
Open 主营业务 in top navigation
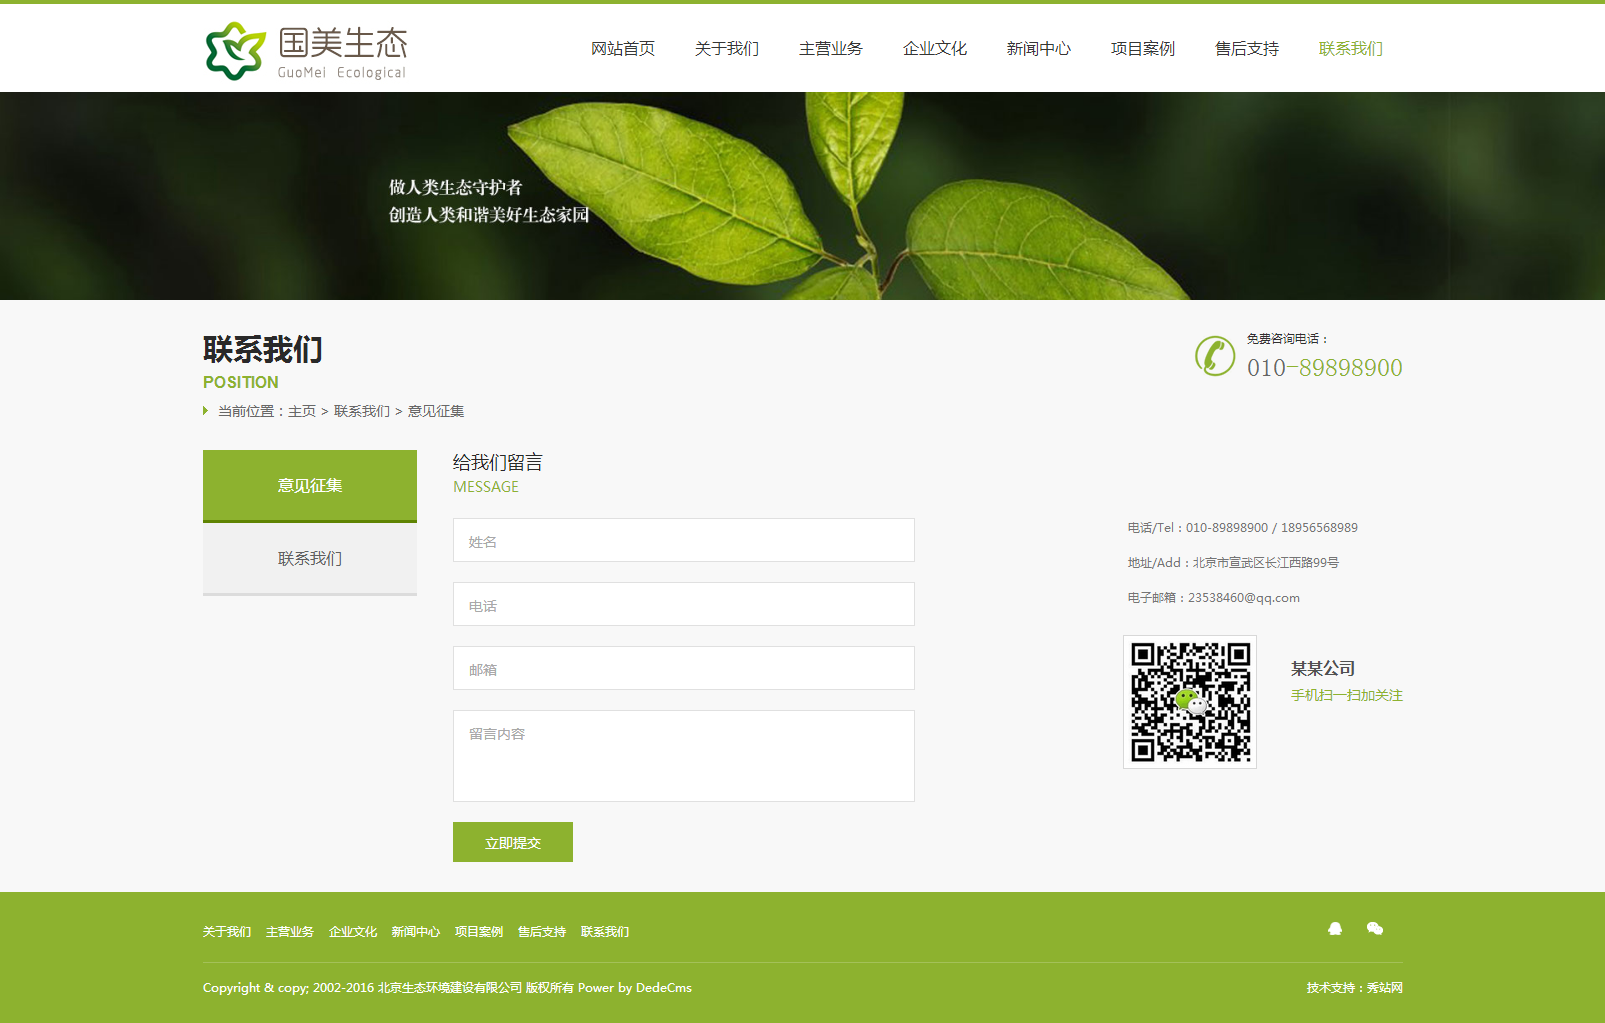830,49
